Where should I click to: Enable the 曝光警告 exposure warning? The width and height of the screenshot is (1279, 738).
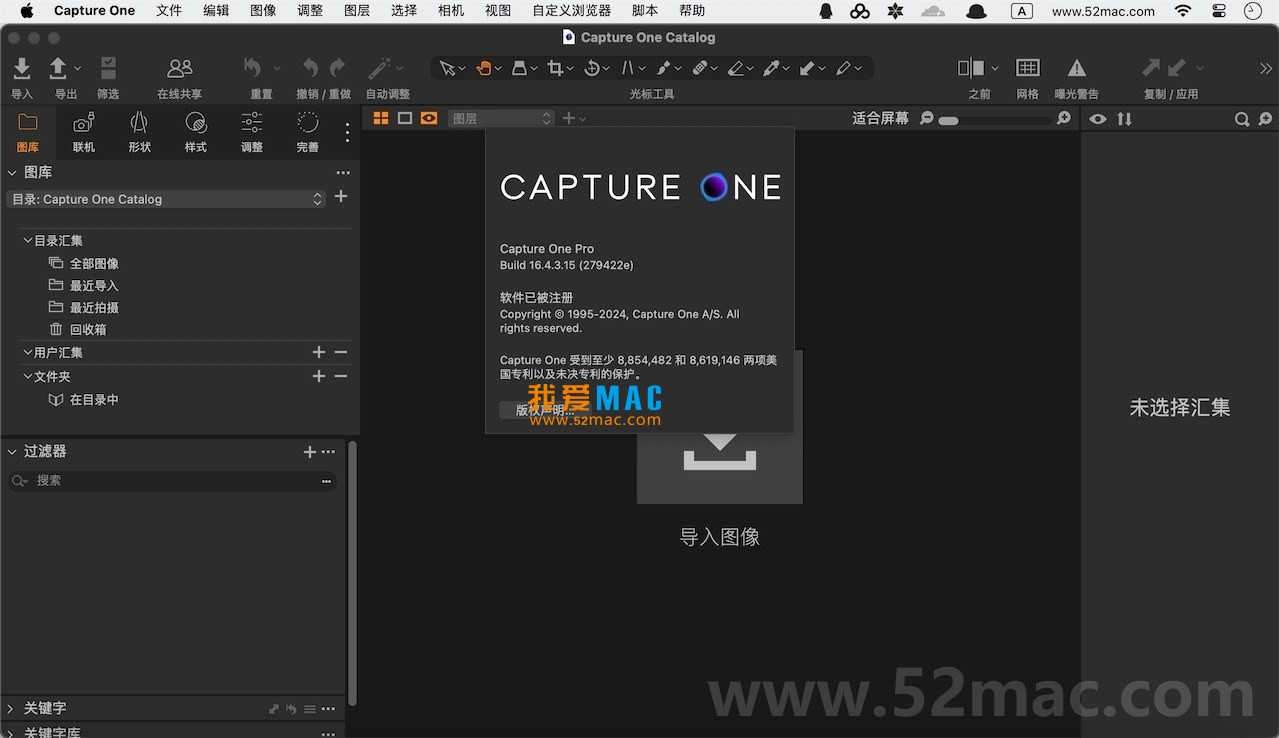tap(1076, 68)
